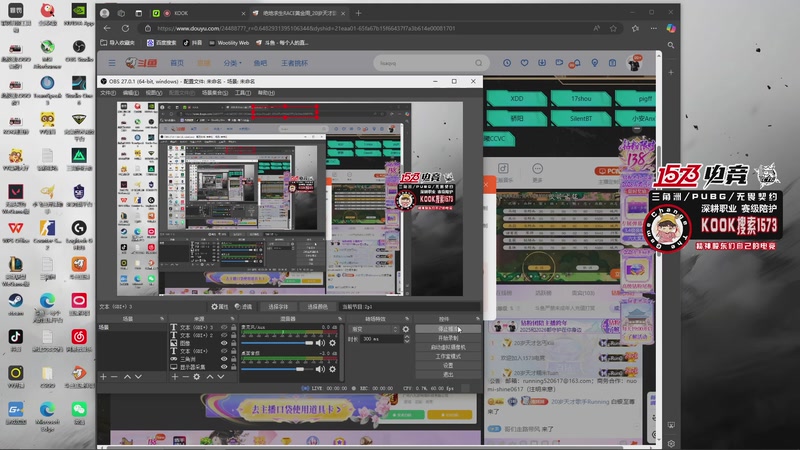Add a new source with the plus icon
This screenshot has height=450, width=800.
[175, 377]
